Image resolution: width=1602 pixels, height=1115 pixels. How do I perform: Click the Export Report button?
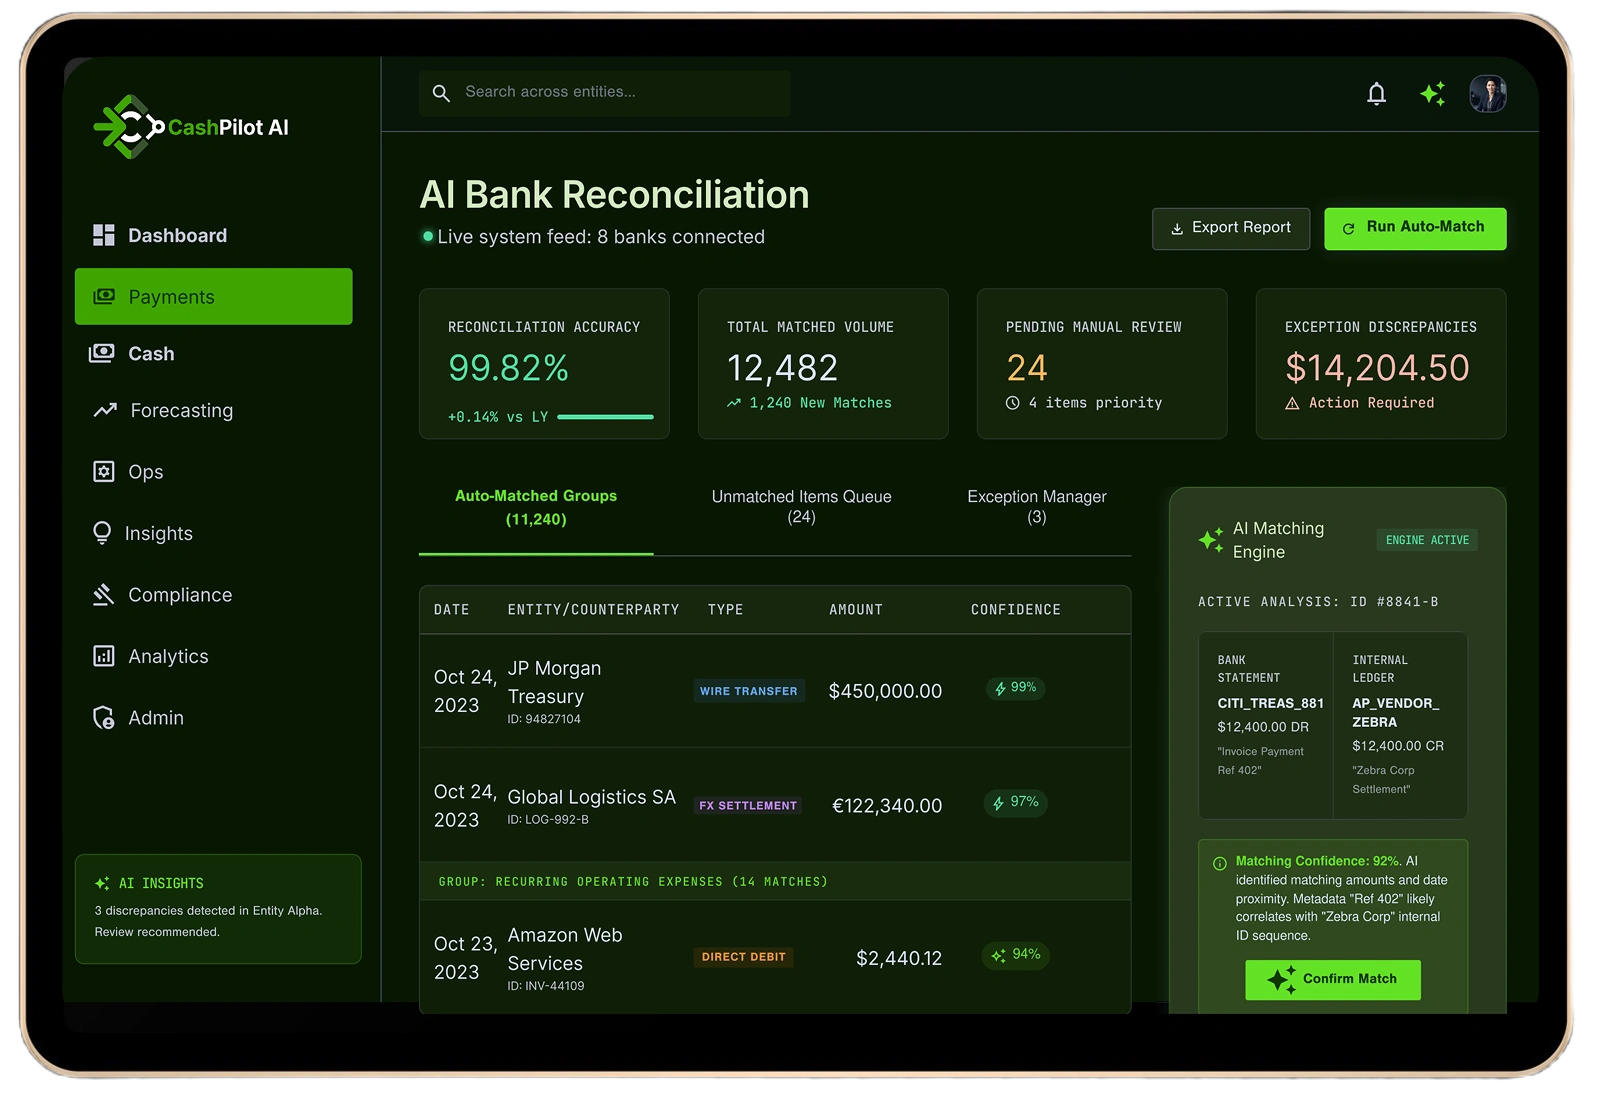point(1231,228)
